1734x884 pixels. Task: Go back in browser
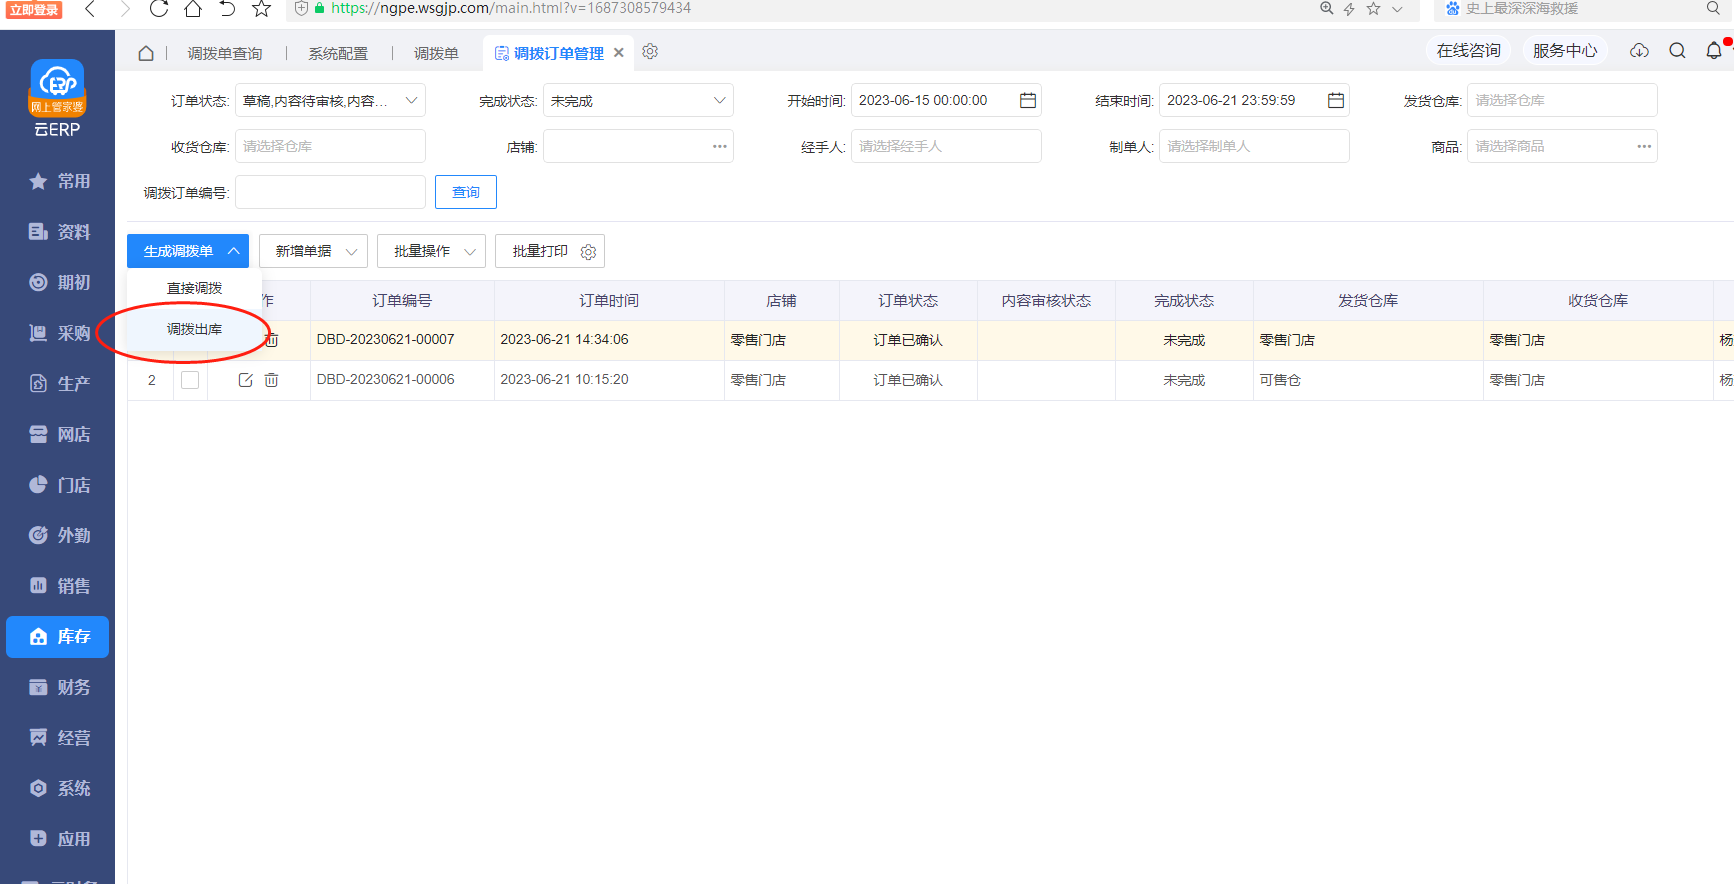[90, 9]
